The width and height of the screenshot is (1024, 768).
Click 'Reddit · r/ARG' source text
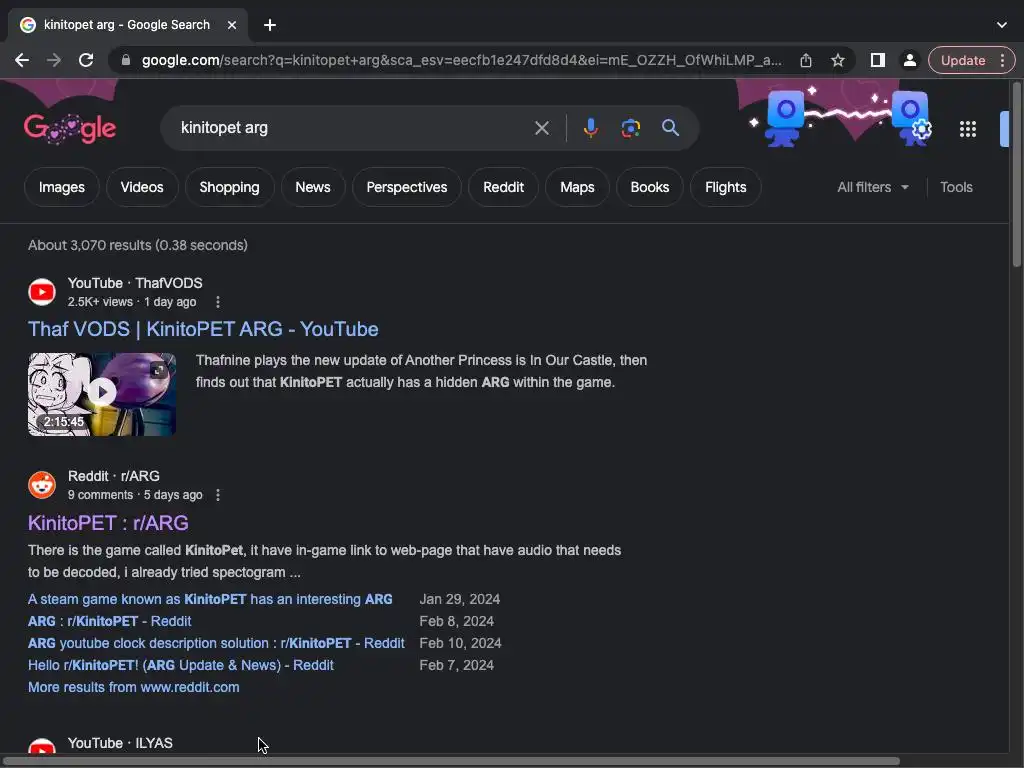point(114,476)
